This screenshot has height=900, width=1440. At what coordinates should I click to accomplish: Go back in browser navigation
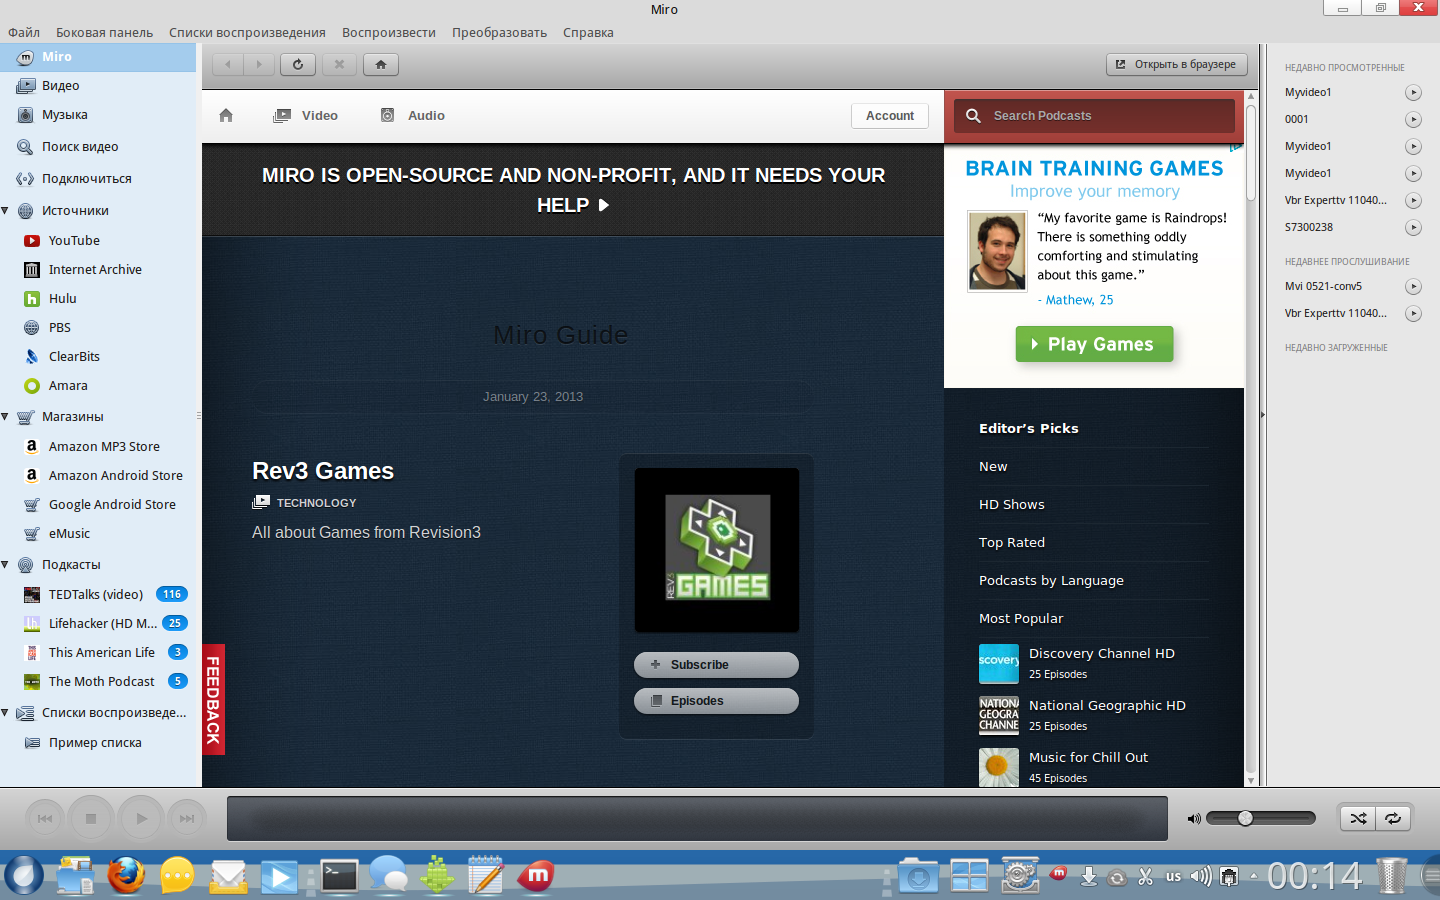tap(228, 65)
